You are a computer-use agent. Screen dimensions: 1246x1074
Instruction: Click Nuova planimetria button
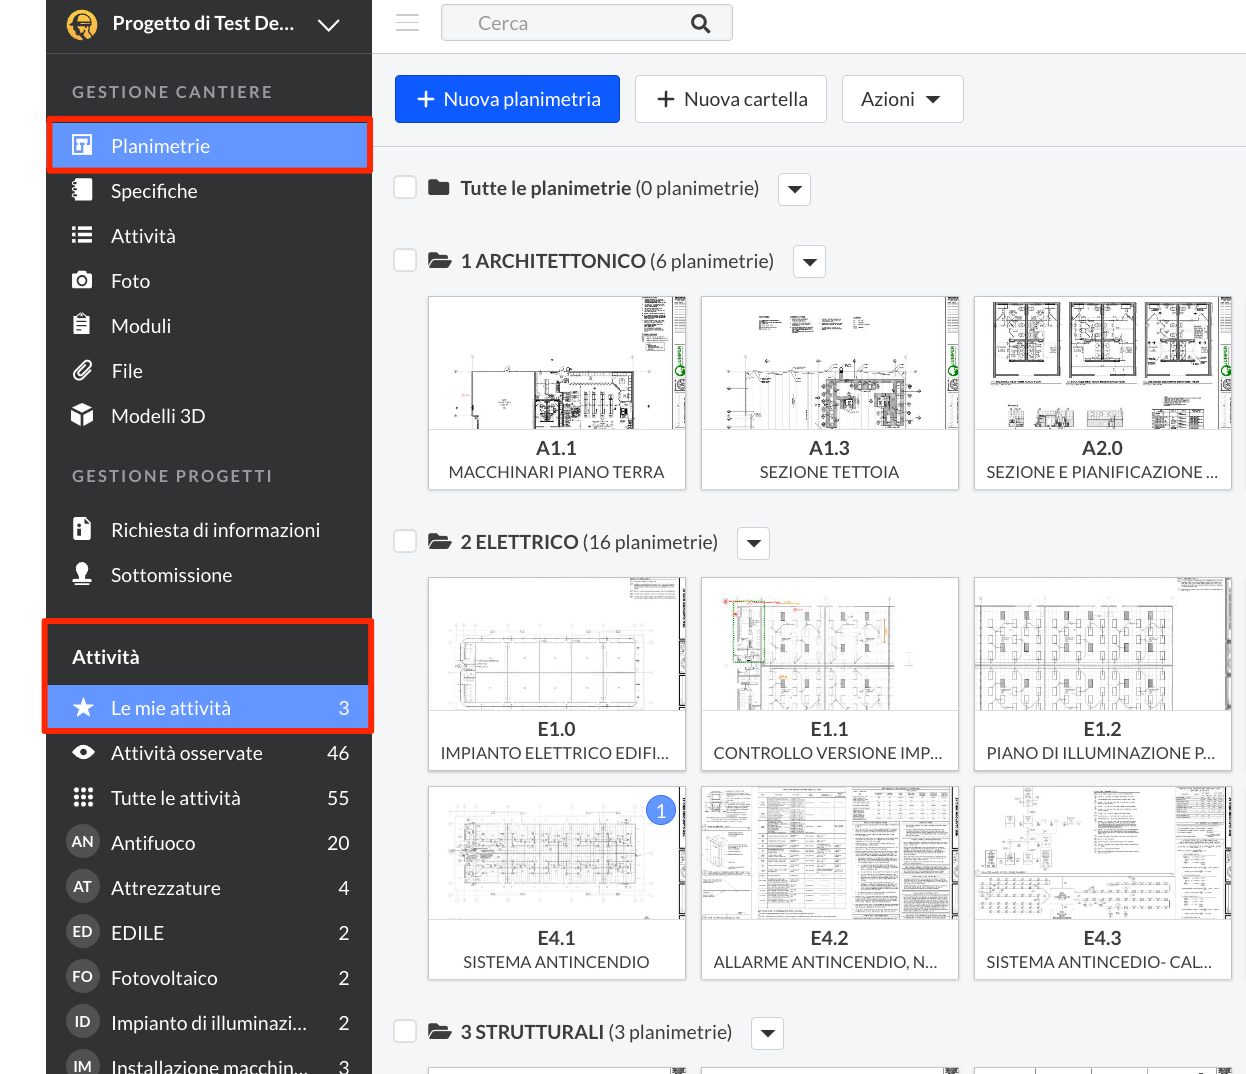pos(507,99)
